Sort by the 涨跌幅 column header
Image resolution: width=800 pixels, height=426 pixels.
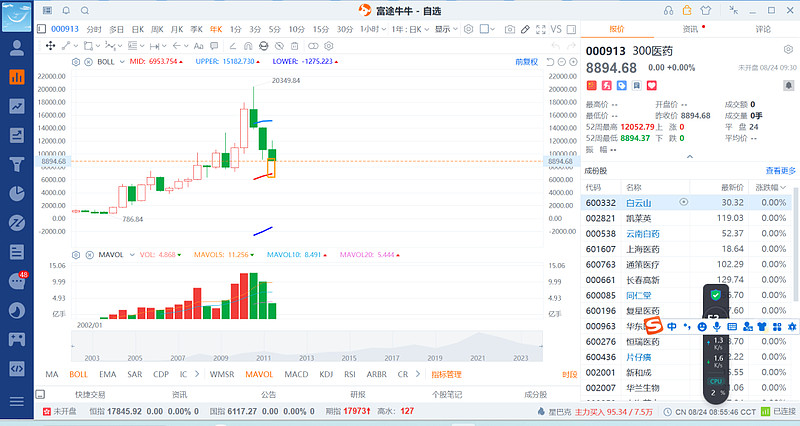[770, 187]
